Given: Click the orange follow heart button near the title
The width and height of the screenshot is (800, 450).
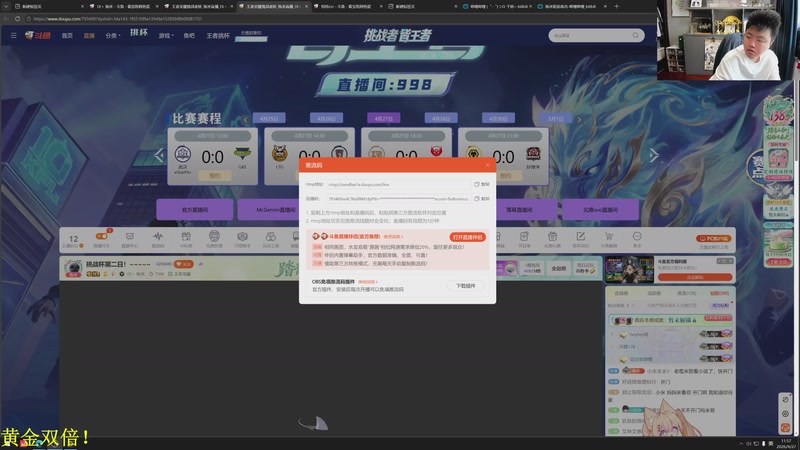Looking at the screenshot, I should pos(183,264).
